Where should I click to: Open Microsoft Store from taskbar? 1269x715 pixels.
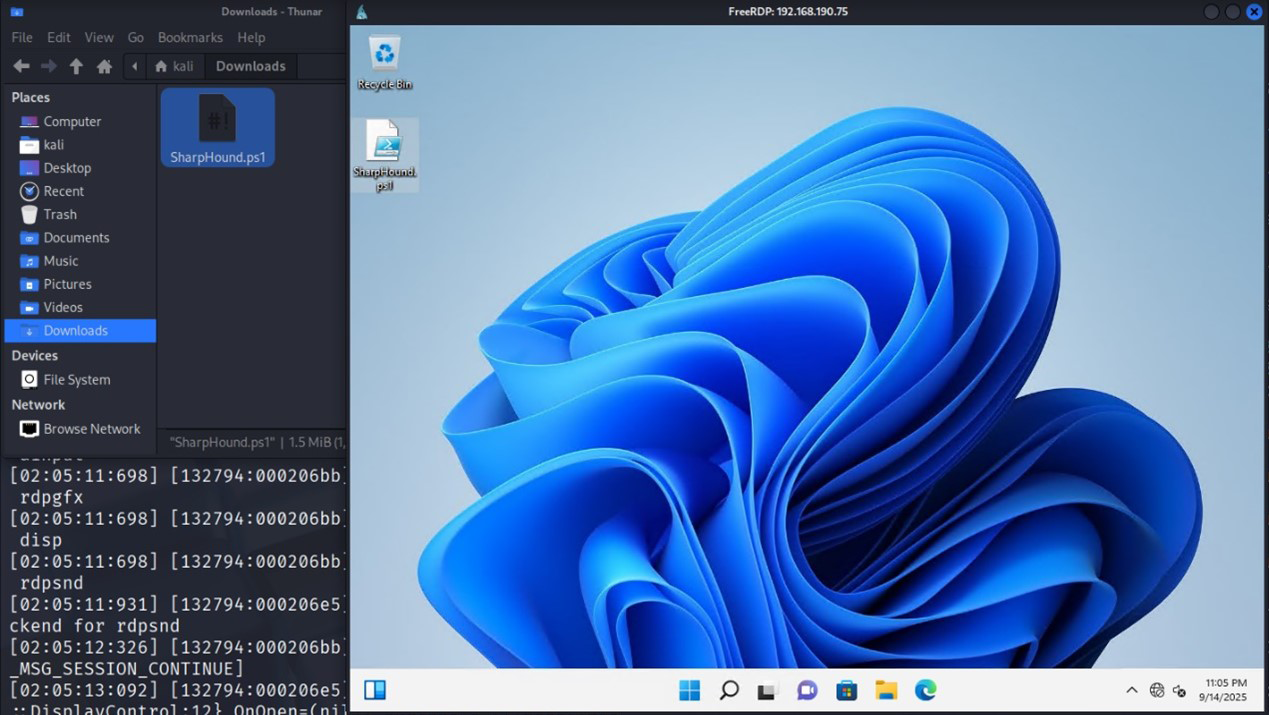click(x=846, y=690)
